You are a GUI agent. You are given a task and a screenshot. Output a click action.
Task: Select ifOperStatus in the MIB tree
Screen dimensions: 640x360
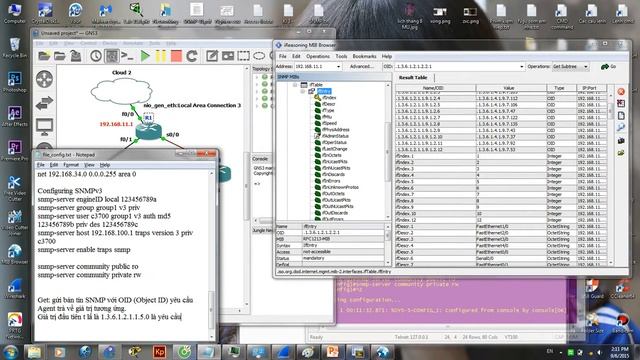click(334, 142)
